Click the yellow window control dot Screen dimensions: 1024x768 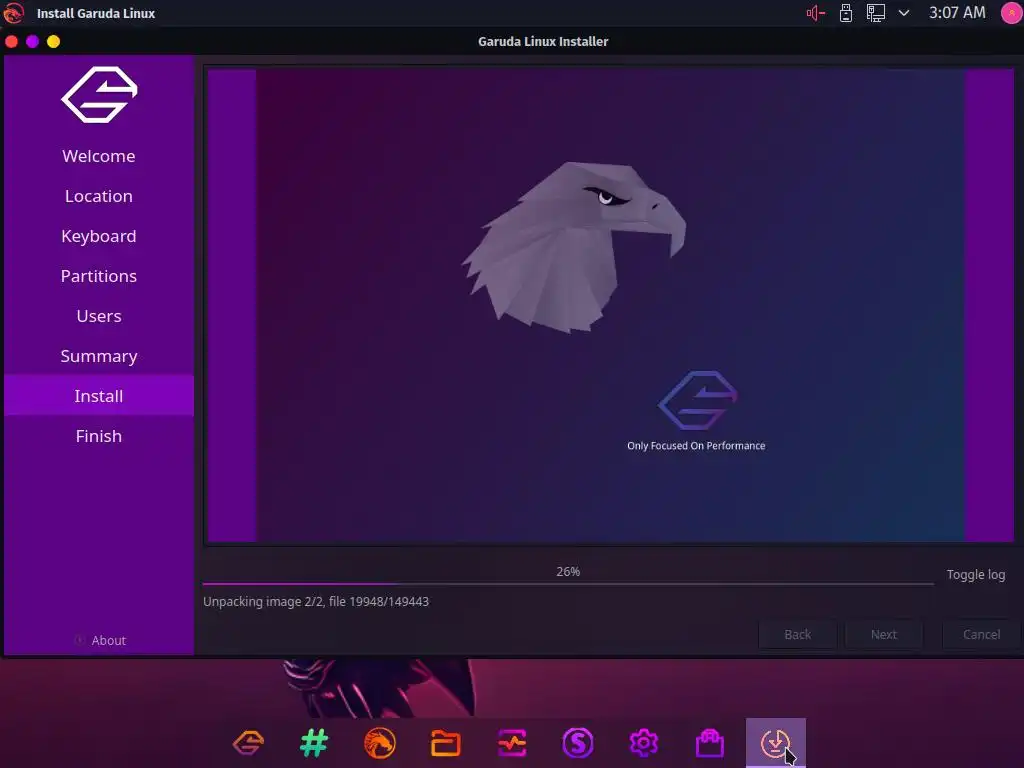click(54, 42)
